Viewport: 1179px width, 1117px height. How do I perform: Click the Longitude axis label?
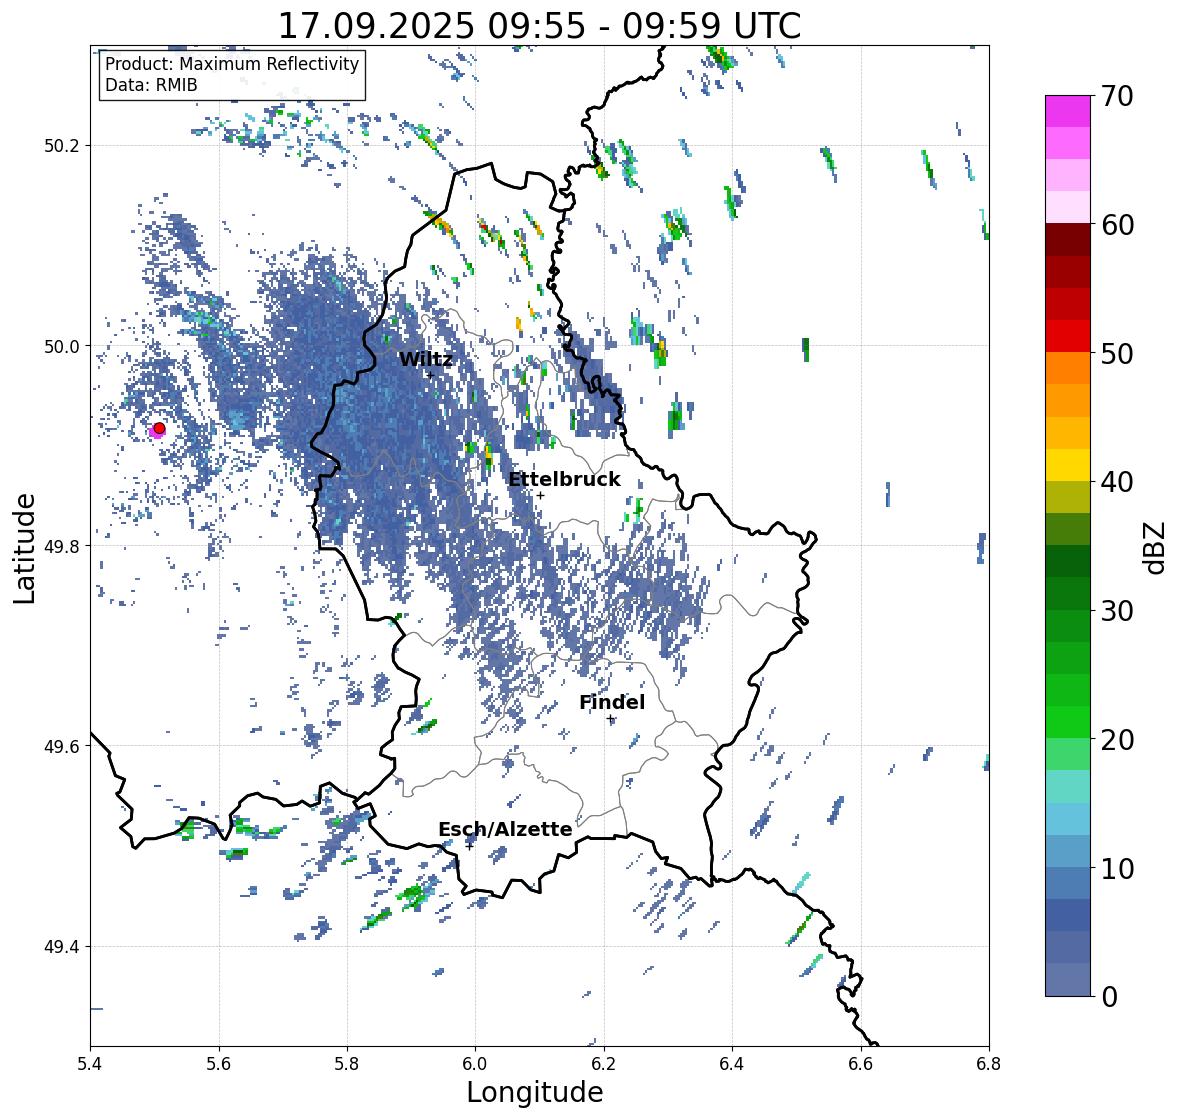(535, 1092)
